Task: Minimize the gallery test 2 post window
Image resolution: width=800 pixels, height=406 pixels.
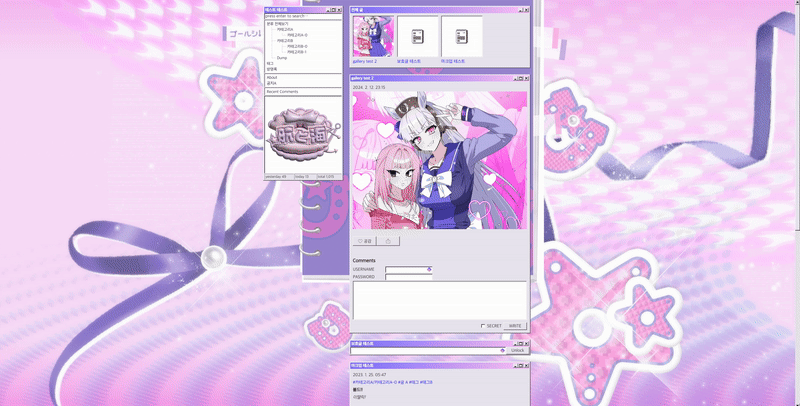Action: [x=515, y=79]
